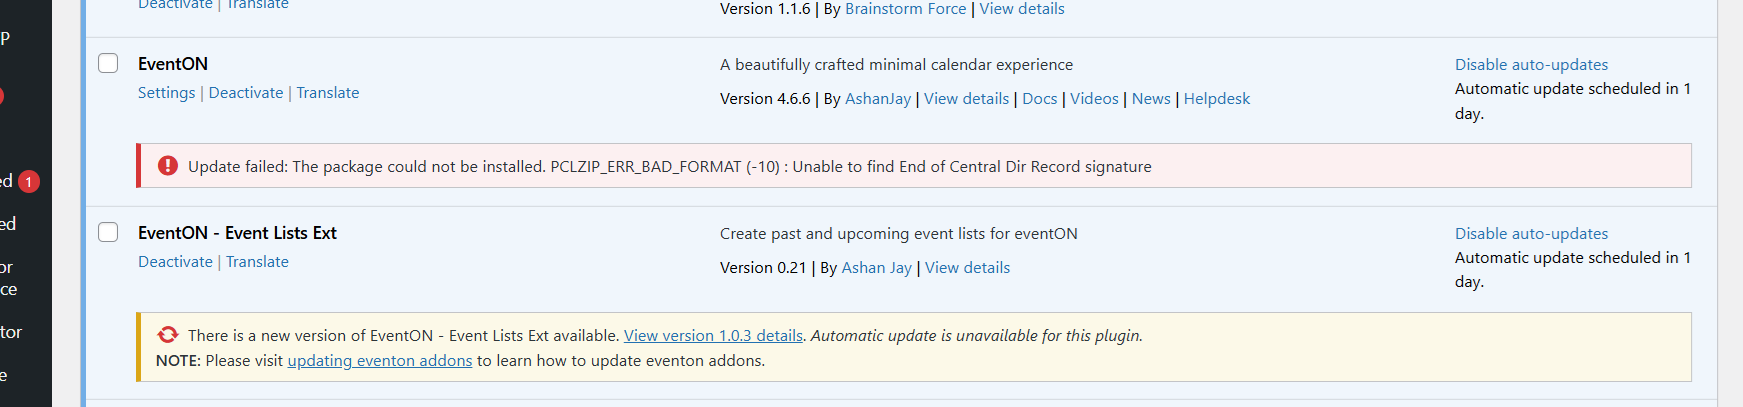
Task: Click the red notification badge showing 1
Action: [29, 181]
